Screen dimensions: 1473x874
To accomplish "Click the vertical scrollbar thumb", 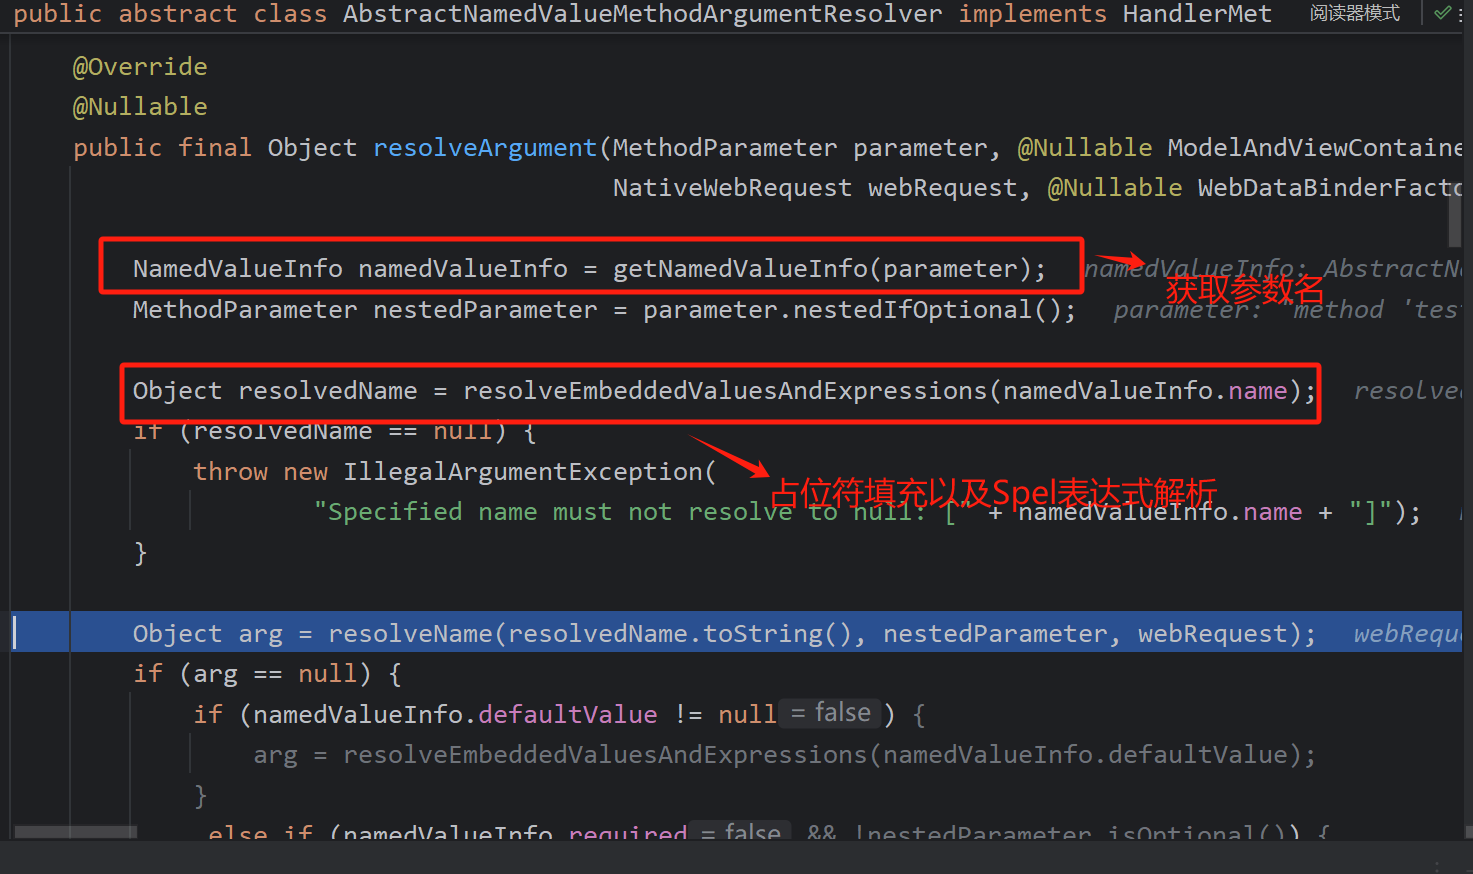I will 1455,216.
